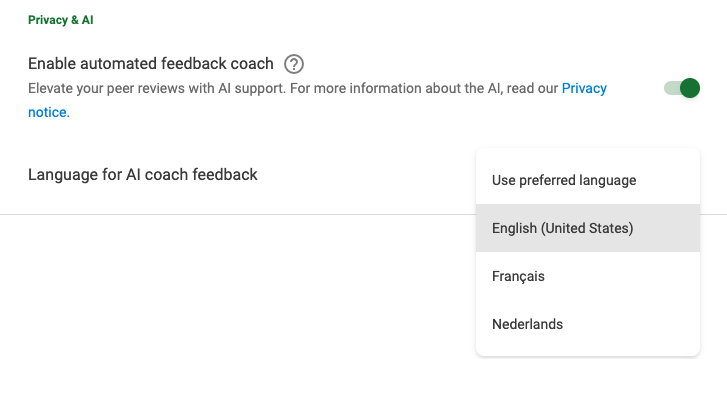Set AI coach feedback to Dutch
The image size is (727, 411).
[x=588, y=324]
